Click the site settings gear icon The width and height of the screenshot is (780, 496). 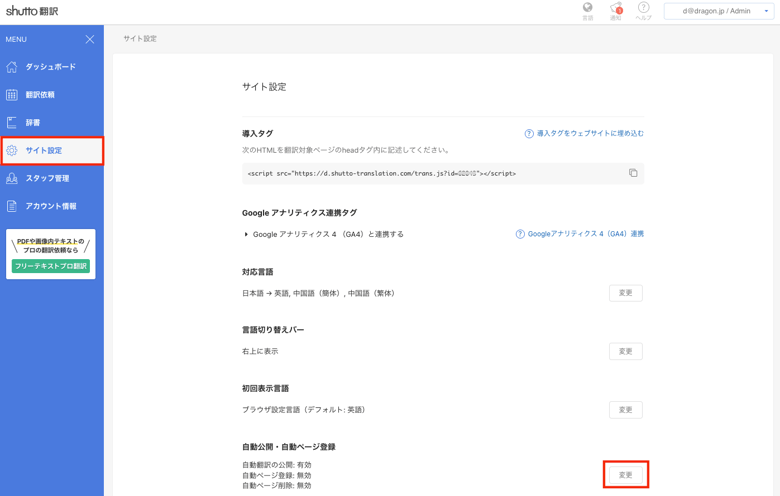tap(12, 150)
